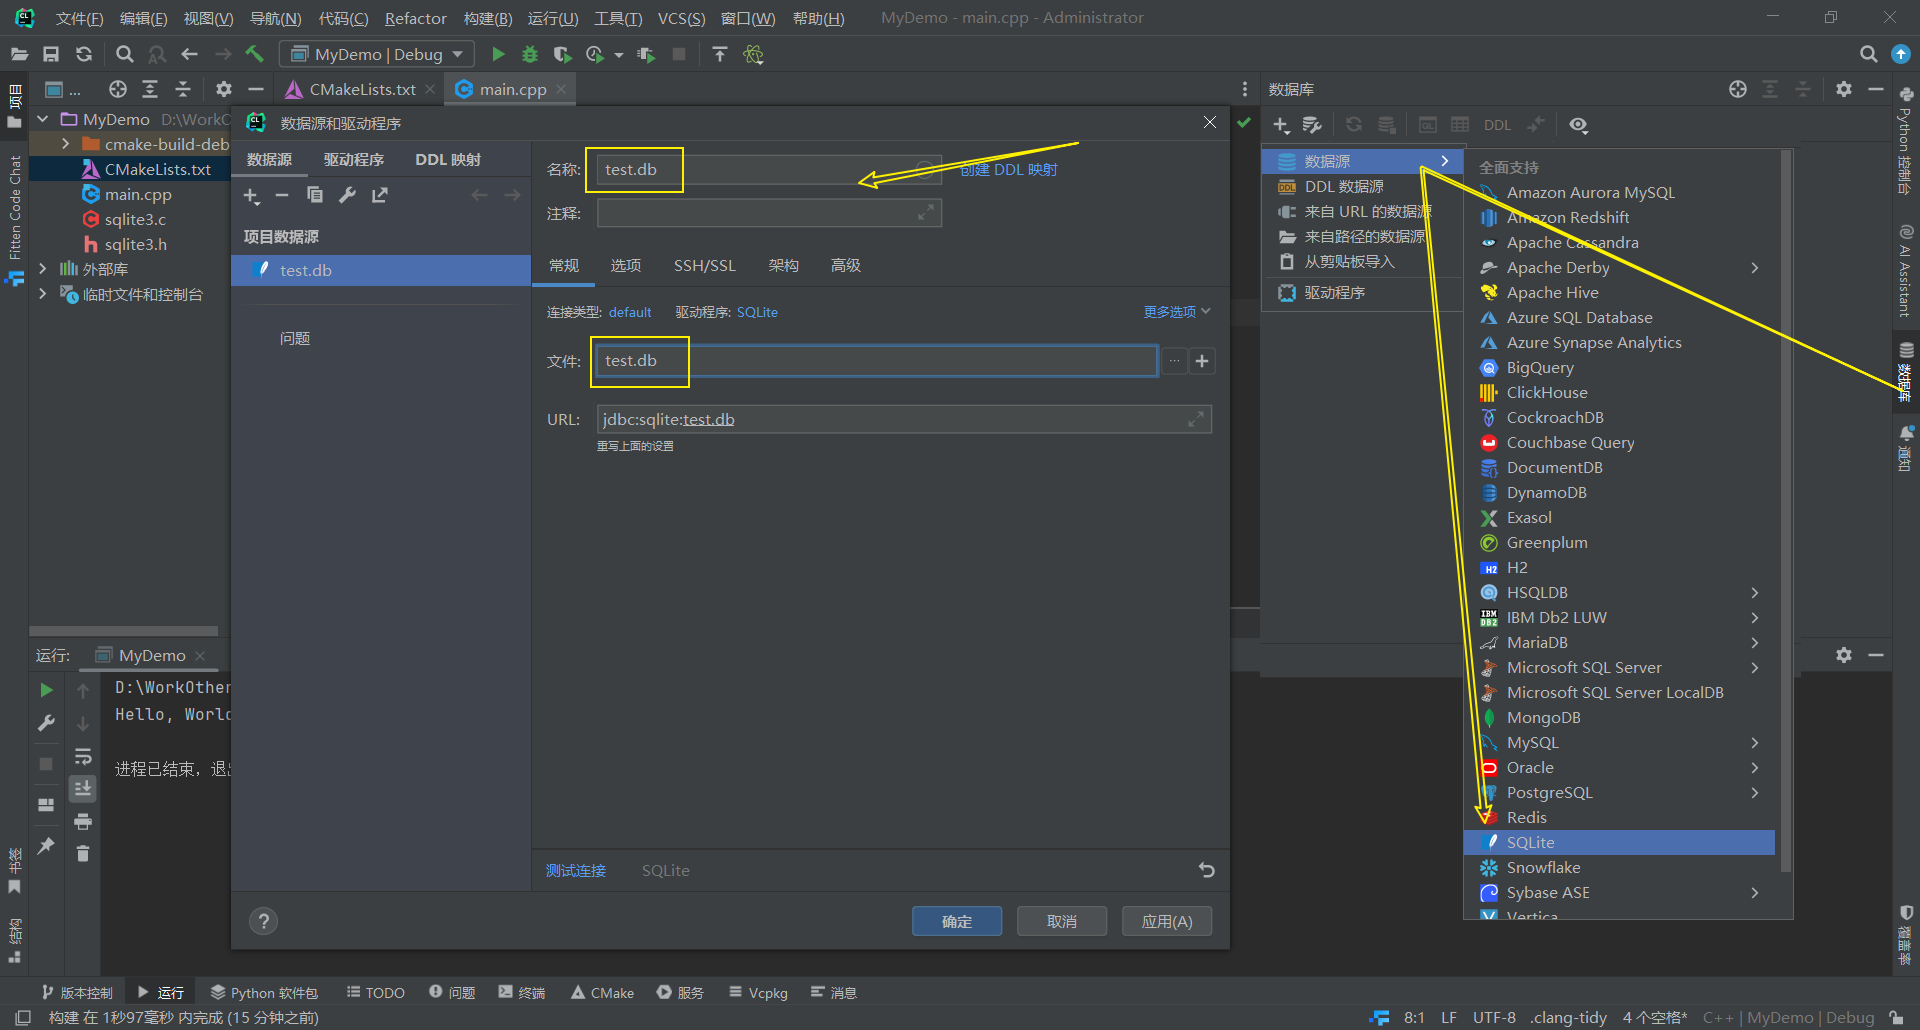1920x1030 pixels.
Task: Open the MyDemo | Debug configuration dropdown
Action: click(x=377, y=54)
